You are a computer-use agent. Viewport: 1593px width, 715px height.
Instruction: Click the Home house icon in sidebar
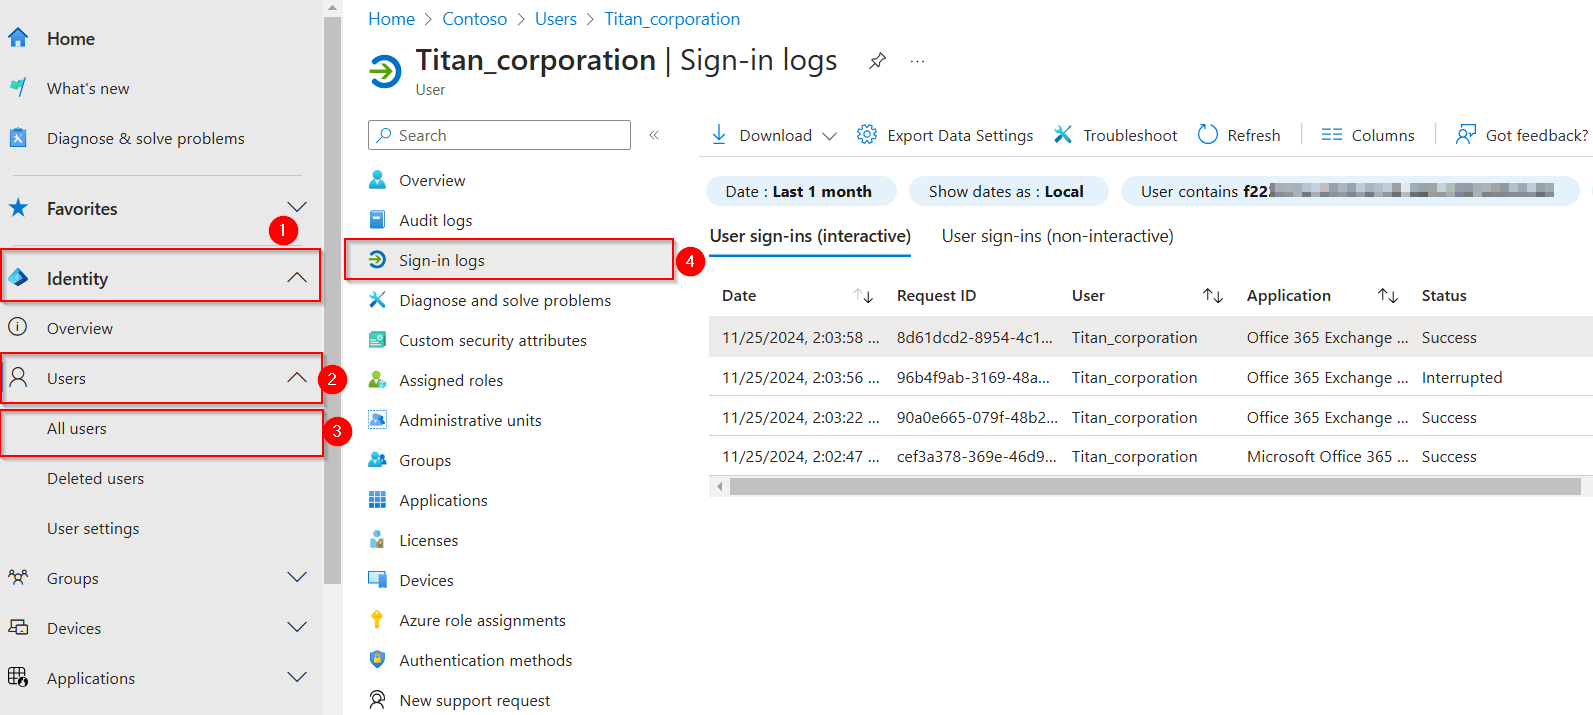pyautogui.click(x=18, y=38)
